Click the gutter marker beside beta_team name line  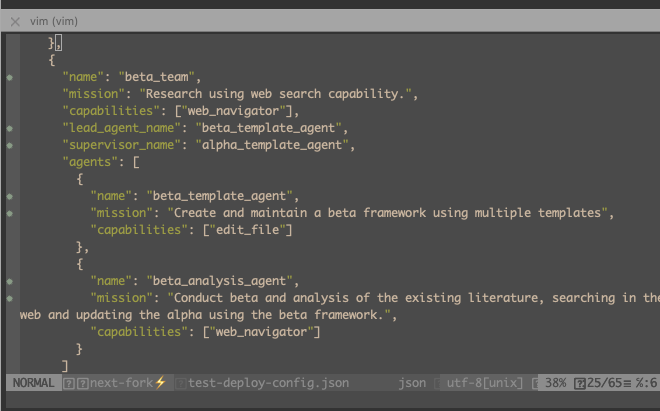pyautogui.click(x=10, y=77)
